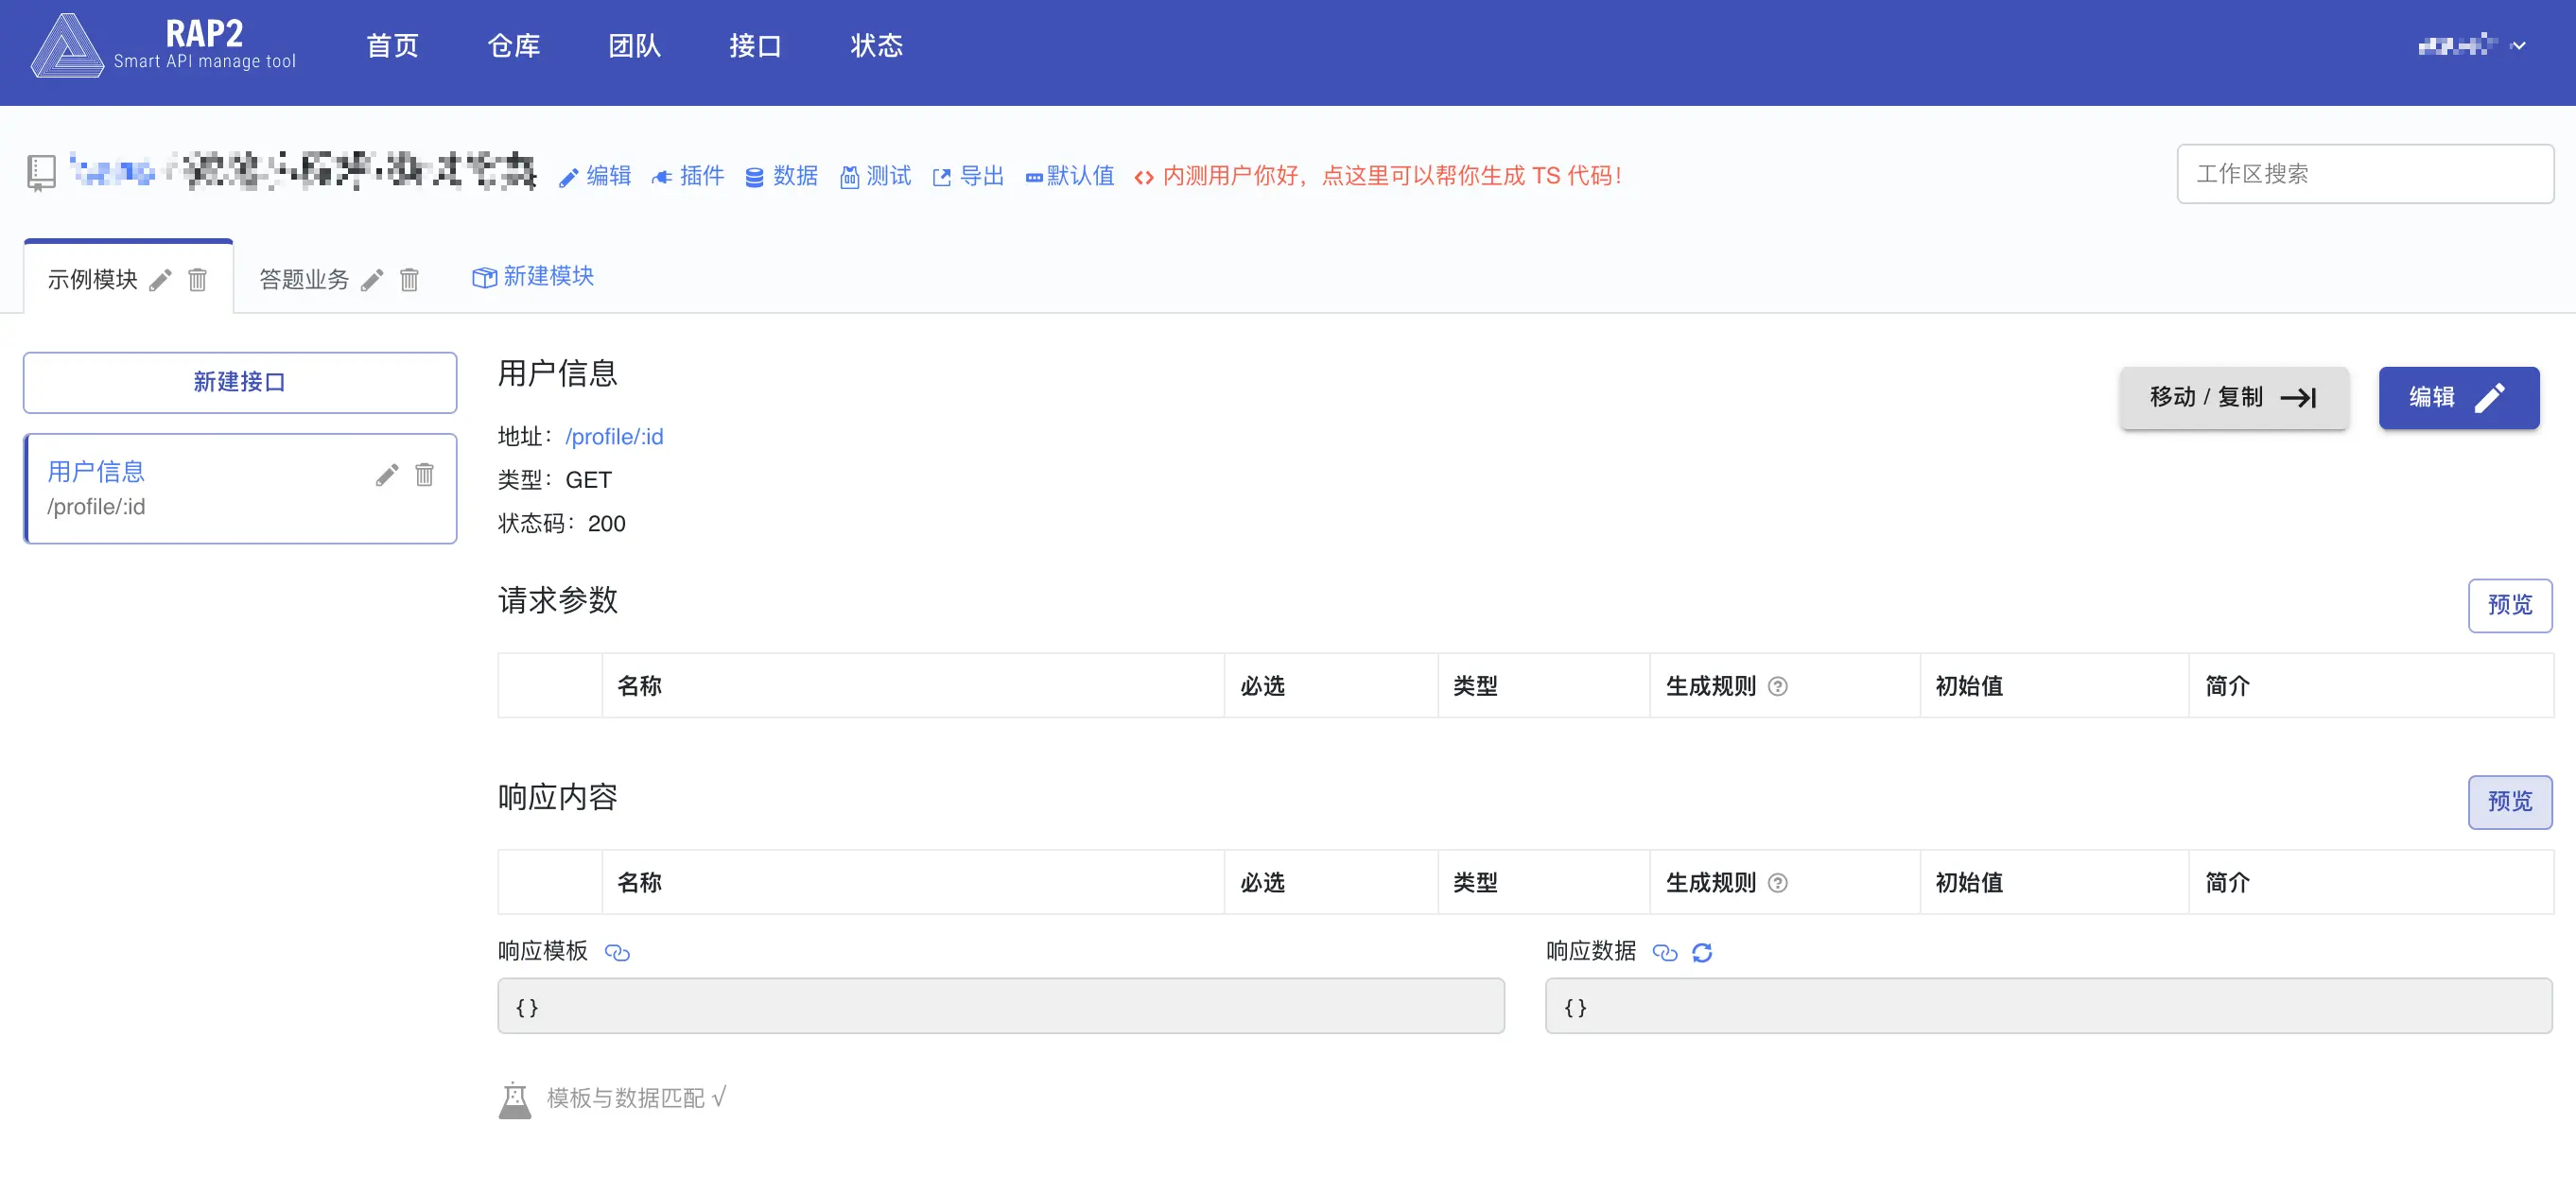
Task: Click the 工作区搜索 search field
Action: [2364, 174]
